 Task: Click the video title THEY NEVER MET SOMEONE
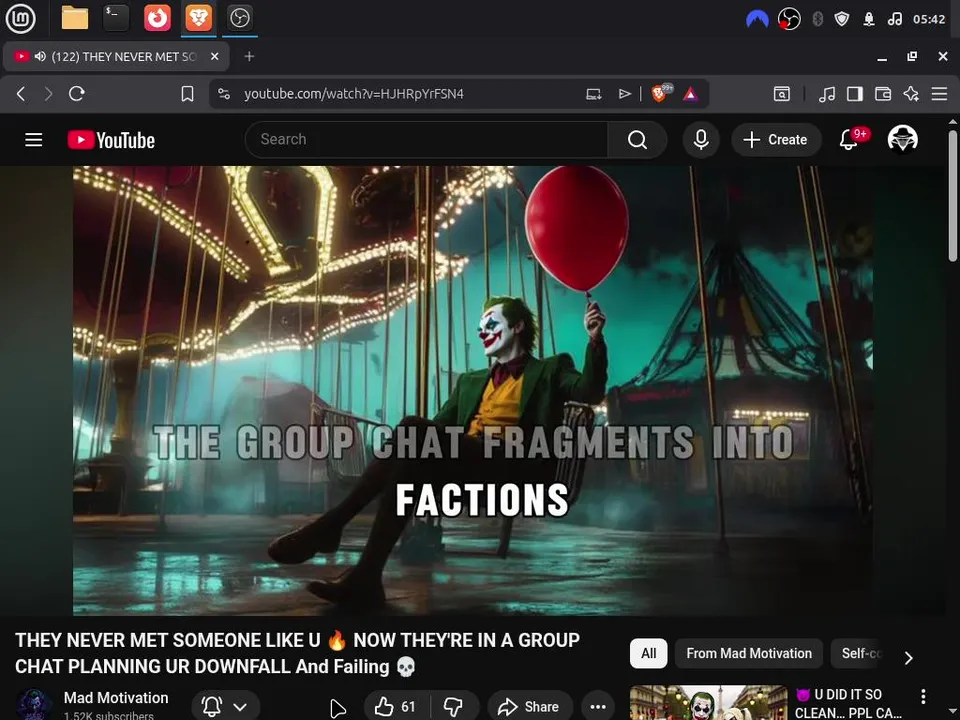[297, 653]
